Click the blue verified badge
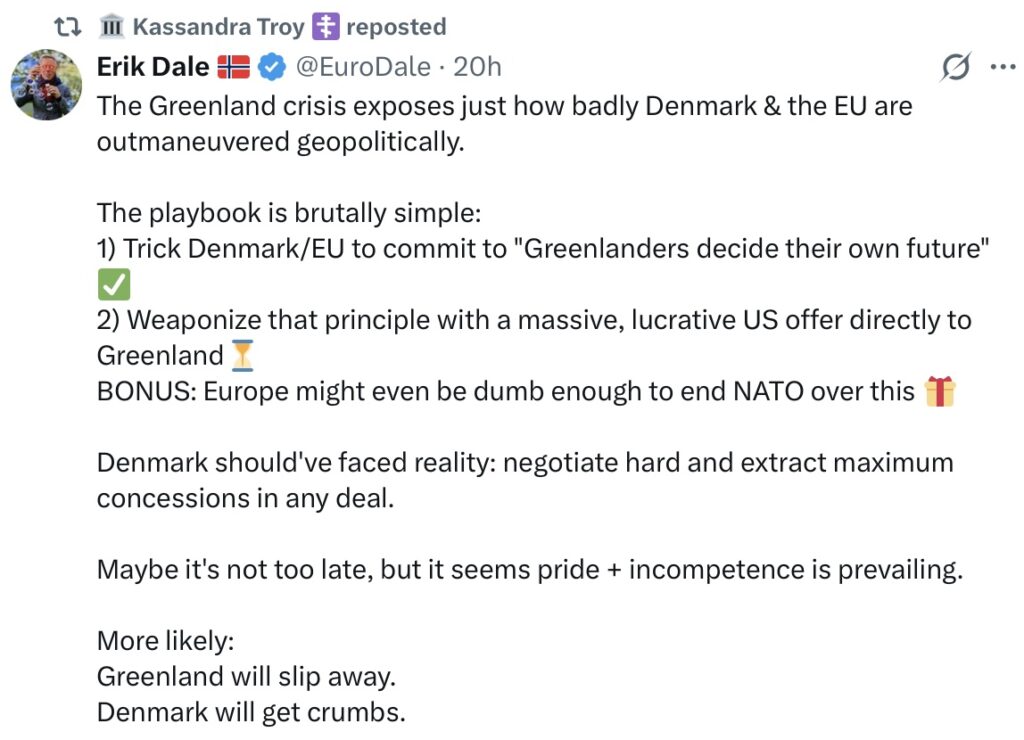This screenshot has width=1024, height=740. coord(270,68)
